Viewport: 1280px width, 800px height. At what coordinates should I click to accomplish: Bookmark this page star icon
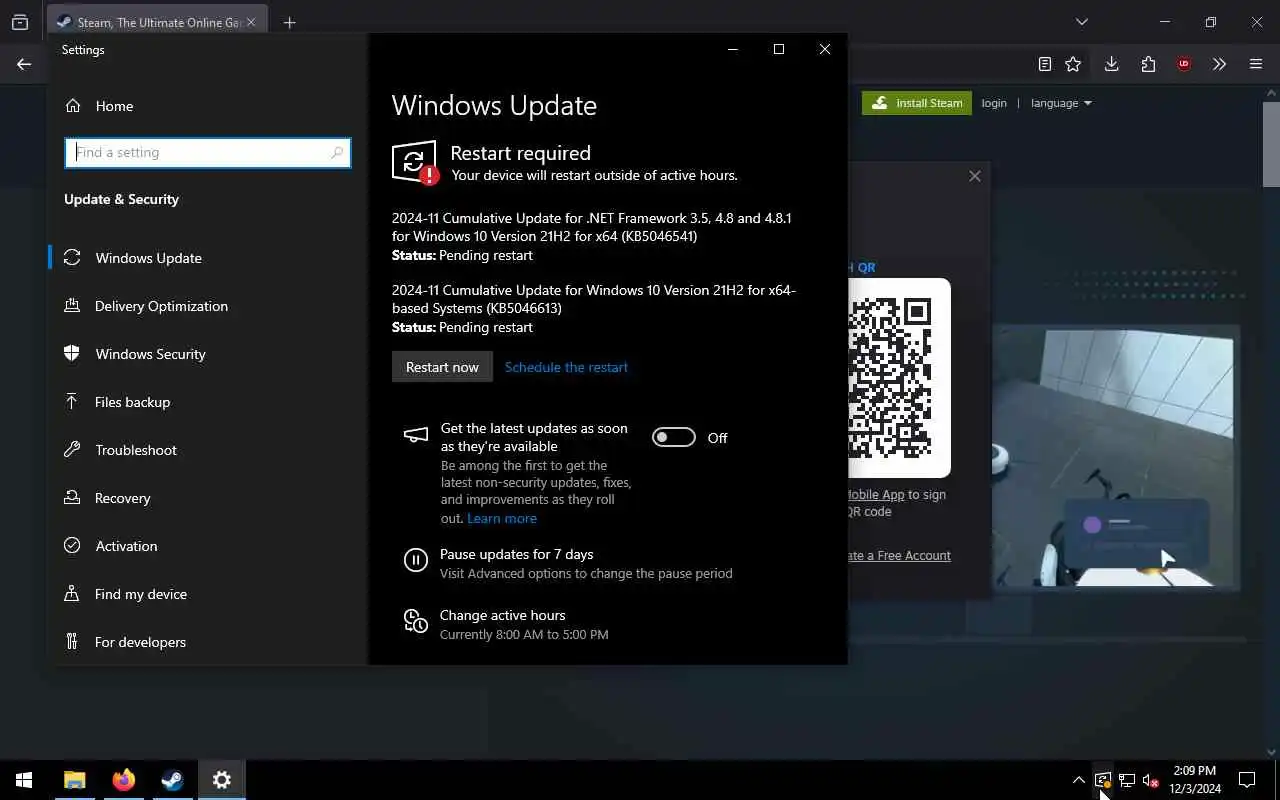(1073, 64)
